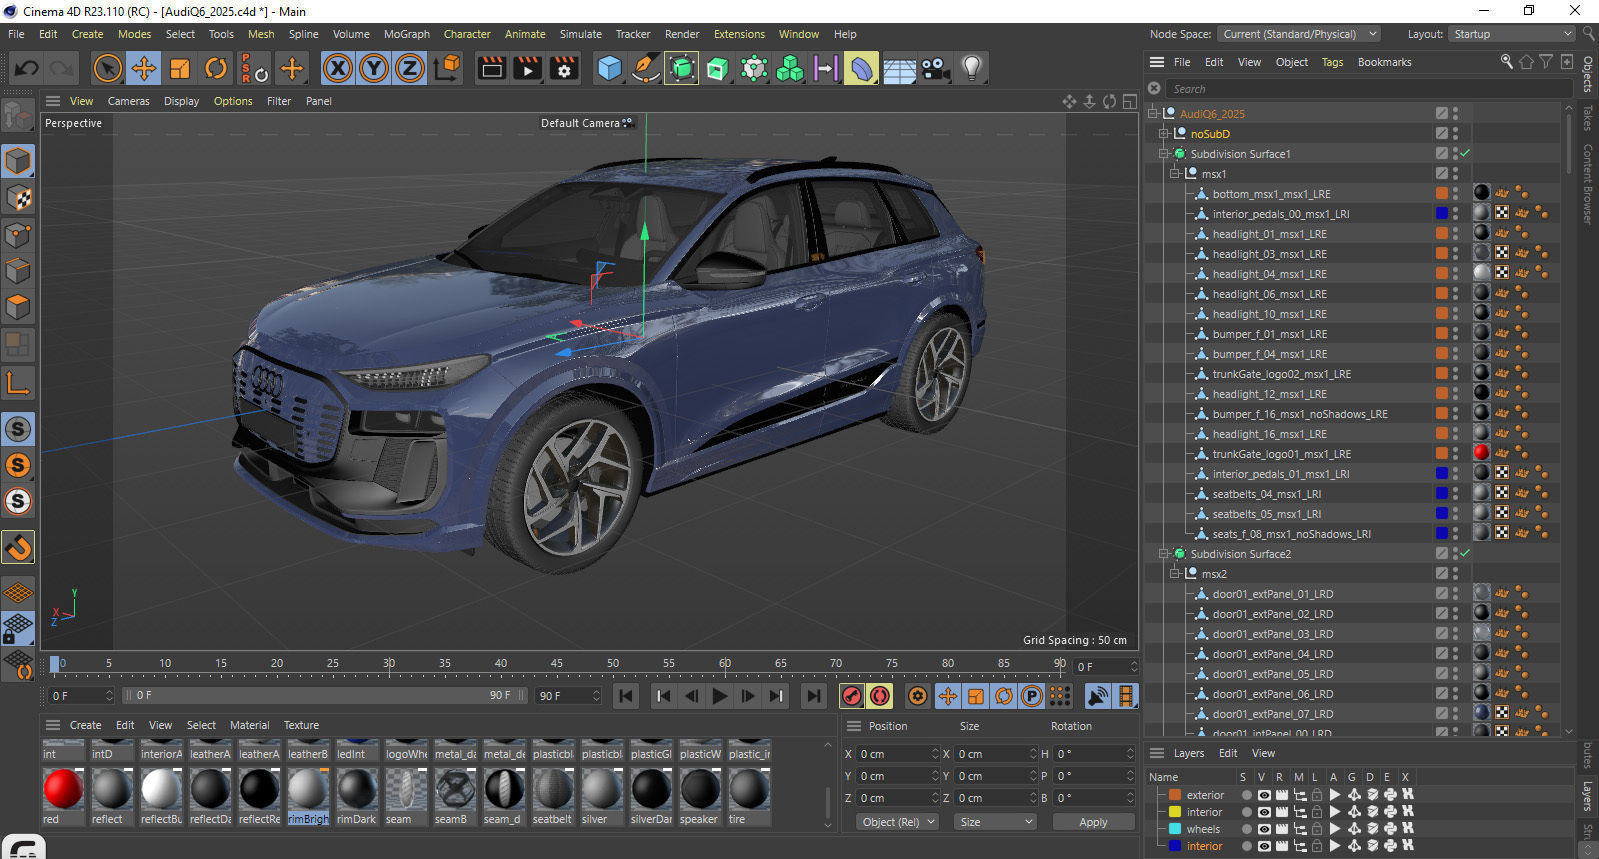
Task: Open Object Manager Tags menu
Action: pyautogui.click(x=1332, y=62)
